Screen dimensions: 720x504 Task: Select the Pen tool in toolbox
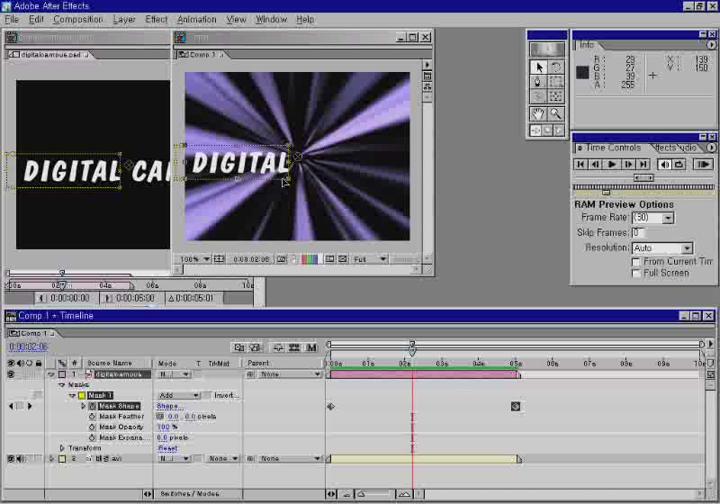coord(539,82)
